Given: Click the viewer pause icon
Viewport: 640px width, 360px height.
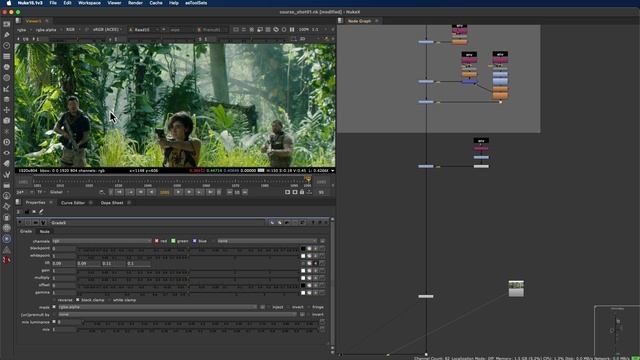Looking at the screenshot, I should point(292,30).
